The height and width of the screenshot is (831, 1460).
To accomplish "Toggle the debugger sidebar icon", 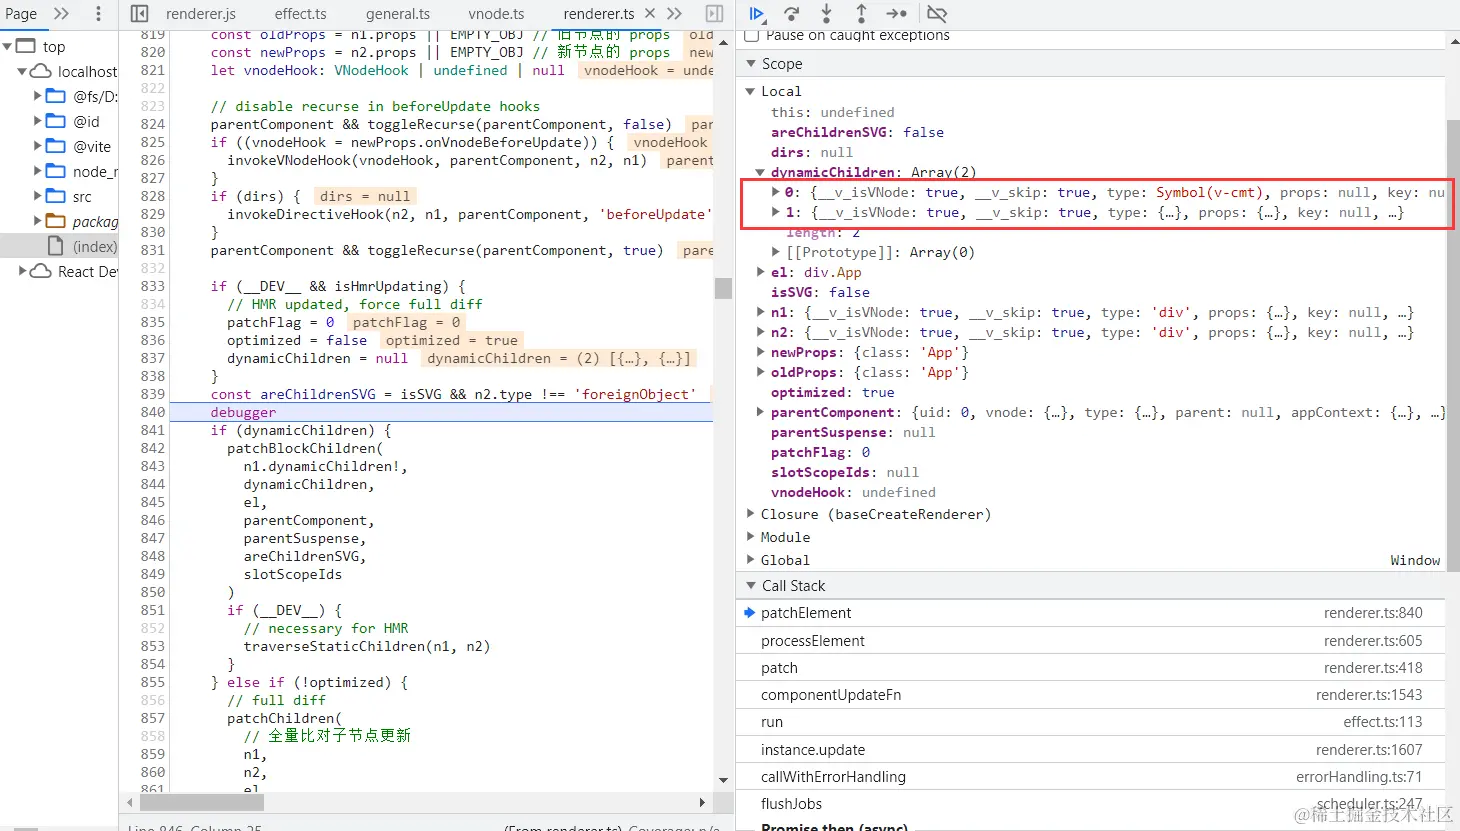I will click(714, 14).
